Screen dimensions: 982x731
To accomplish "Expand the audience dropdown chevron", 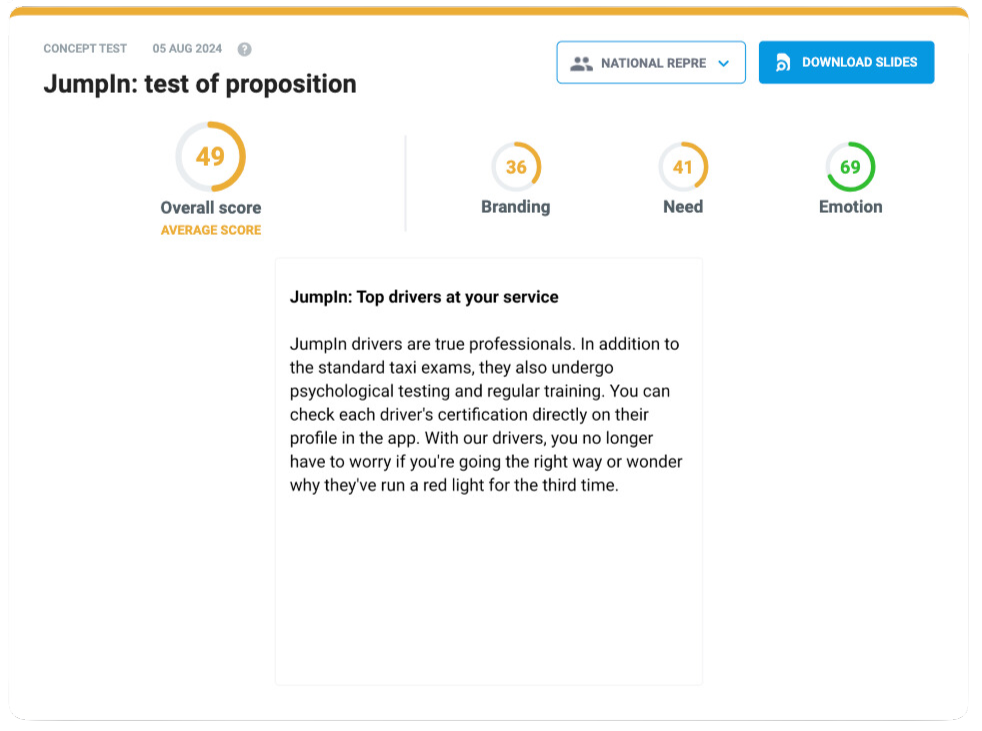I will tap(724, 63).
